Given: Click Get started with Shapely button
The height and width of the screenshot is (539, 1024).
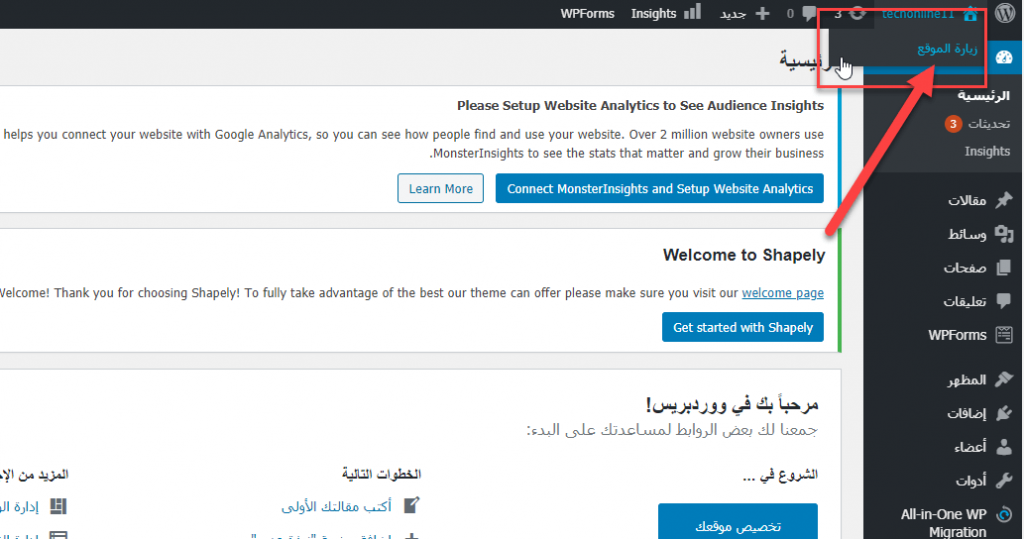Looking at the screenshot, I should tap(743, 327).
